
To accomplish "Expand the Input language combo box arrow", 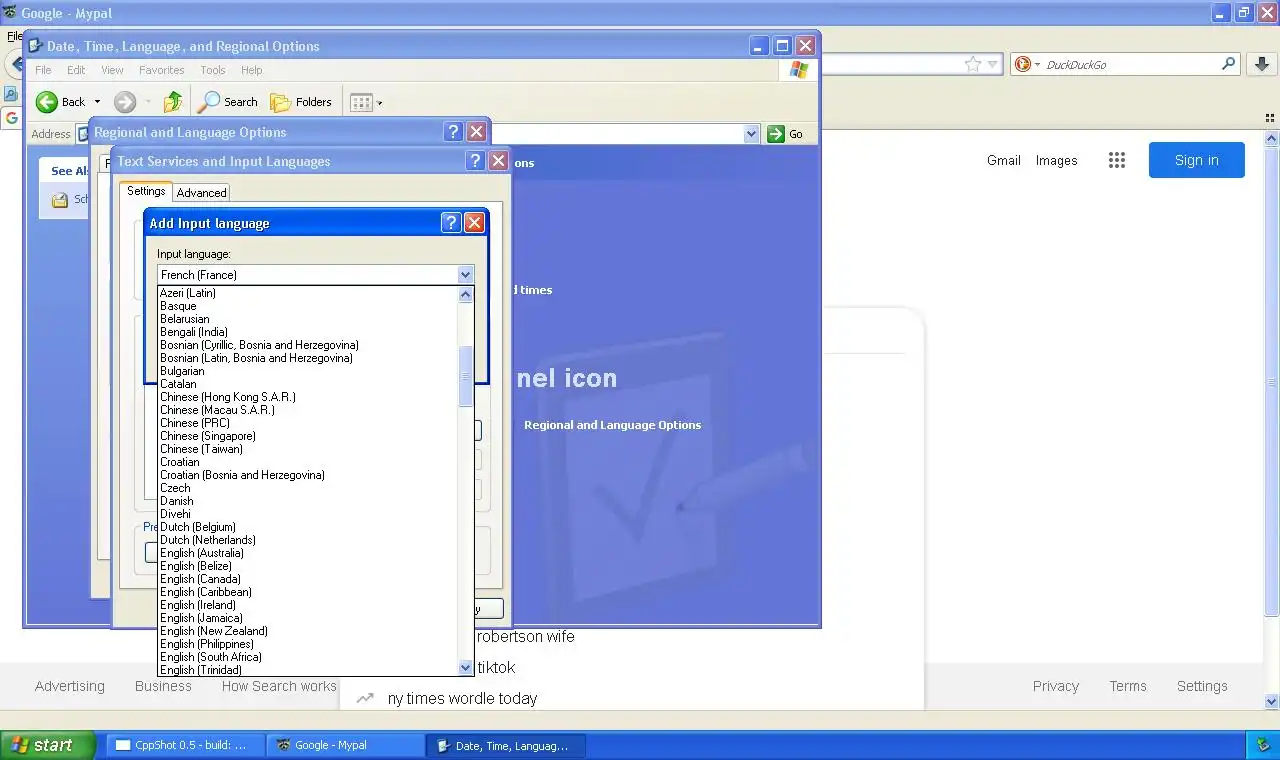I will coord(465,274).
